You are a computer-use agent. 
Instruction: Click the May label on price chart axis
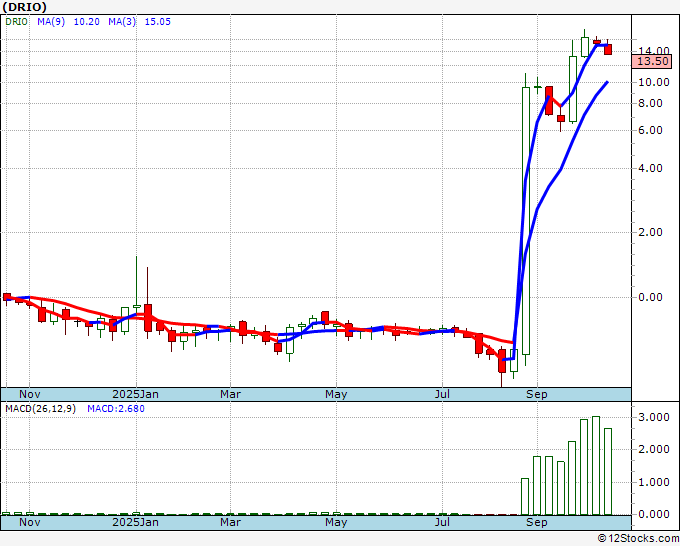336,394
